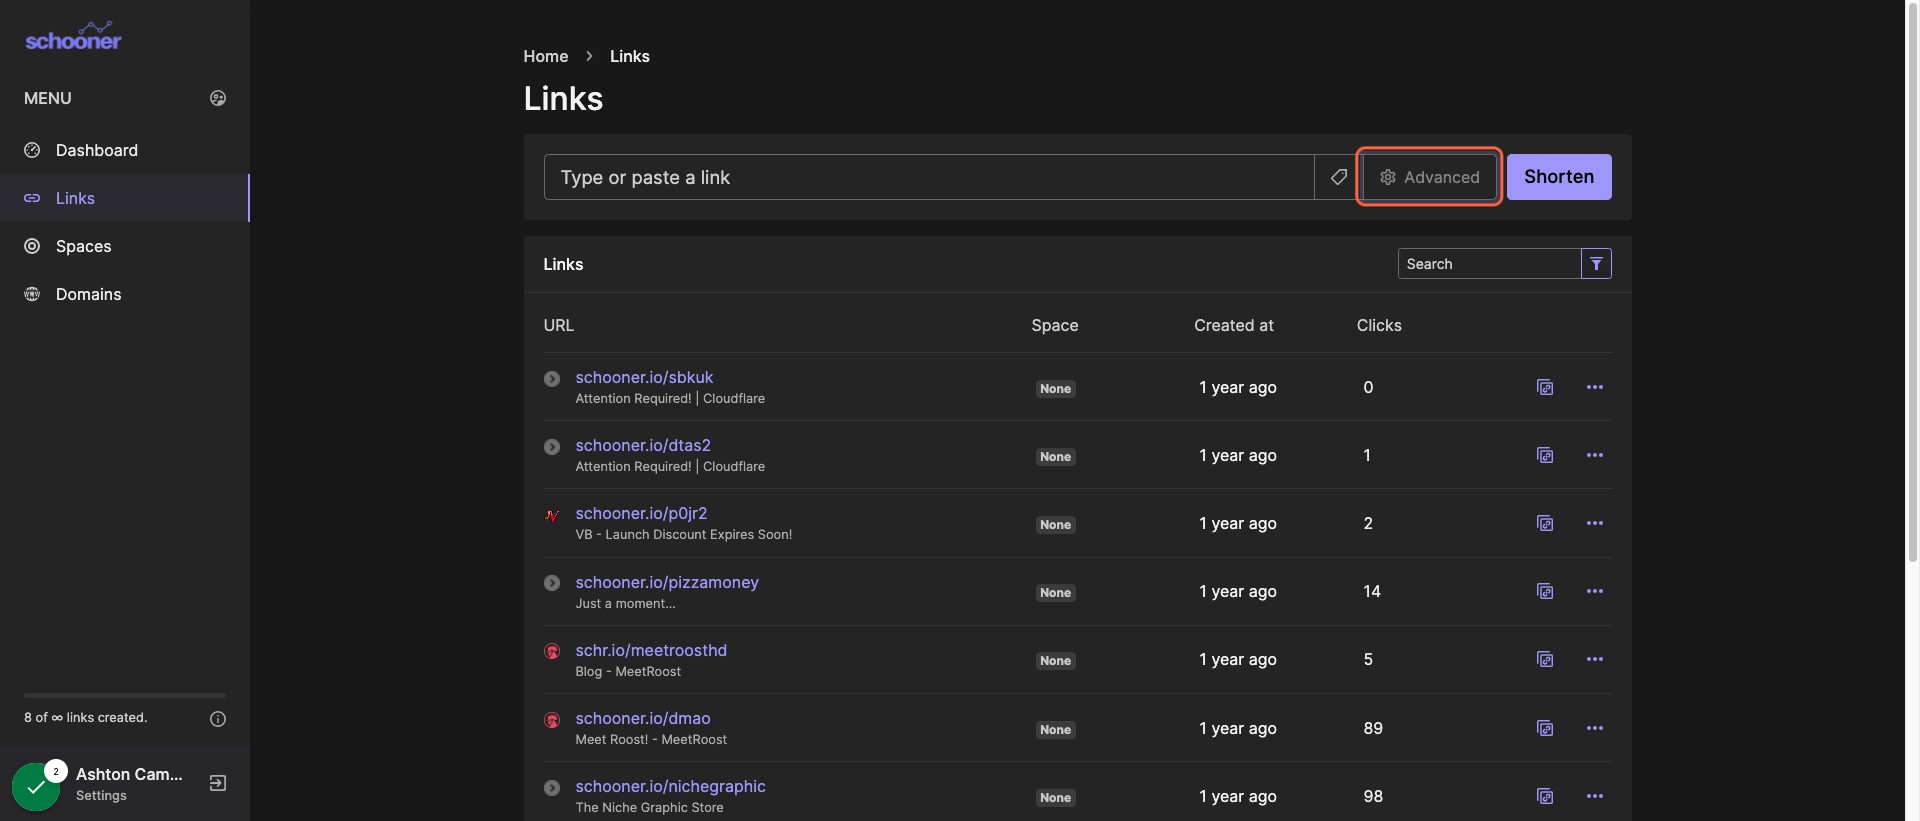
Task: Copy the schr.io/meetroosthd link
Action: (1545, 659)
